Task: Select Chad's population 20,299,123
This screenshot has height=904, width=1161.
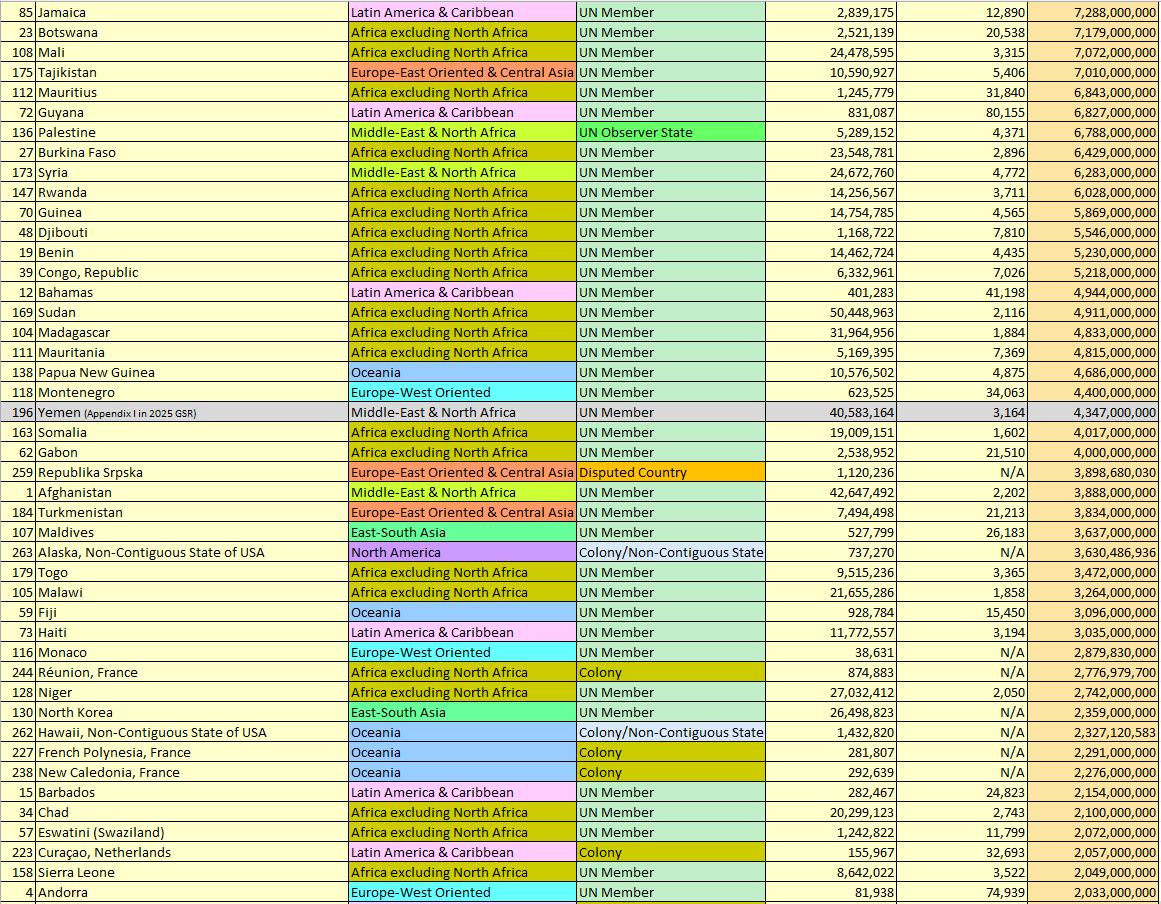Action: [831, 812]
